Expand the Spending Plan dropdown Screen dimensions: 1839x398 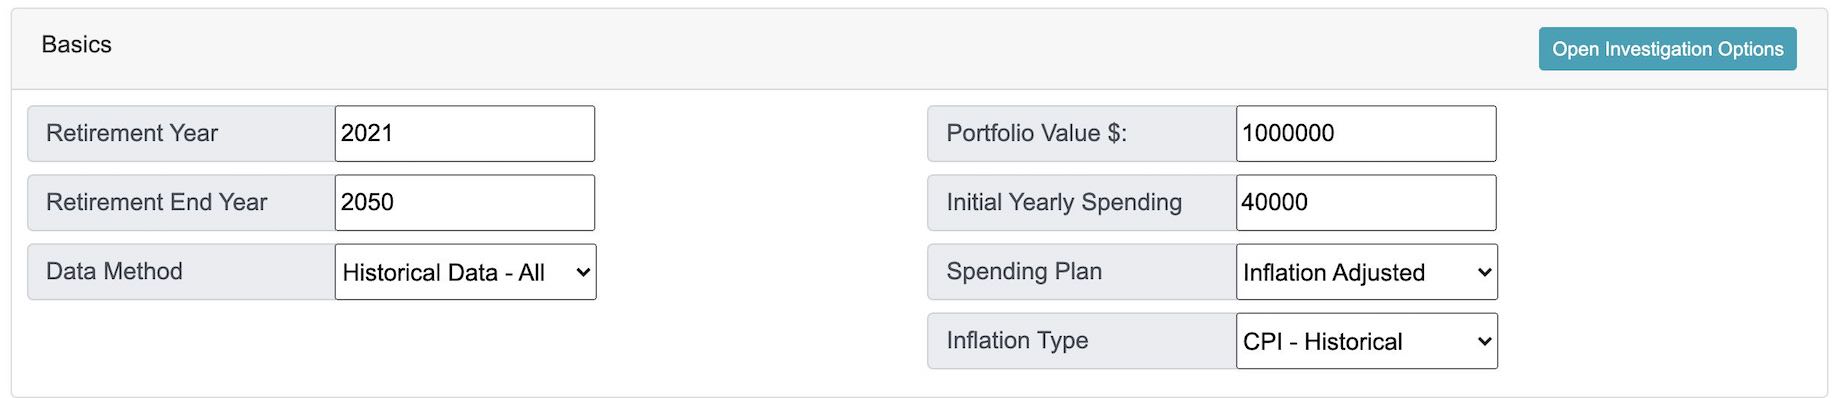[1366, 272]
